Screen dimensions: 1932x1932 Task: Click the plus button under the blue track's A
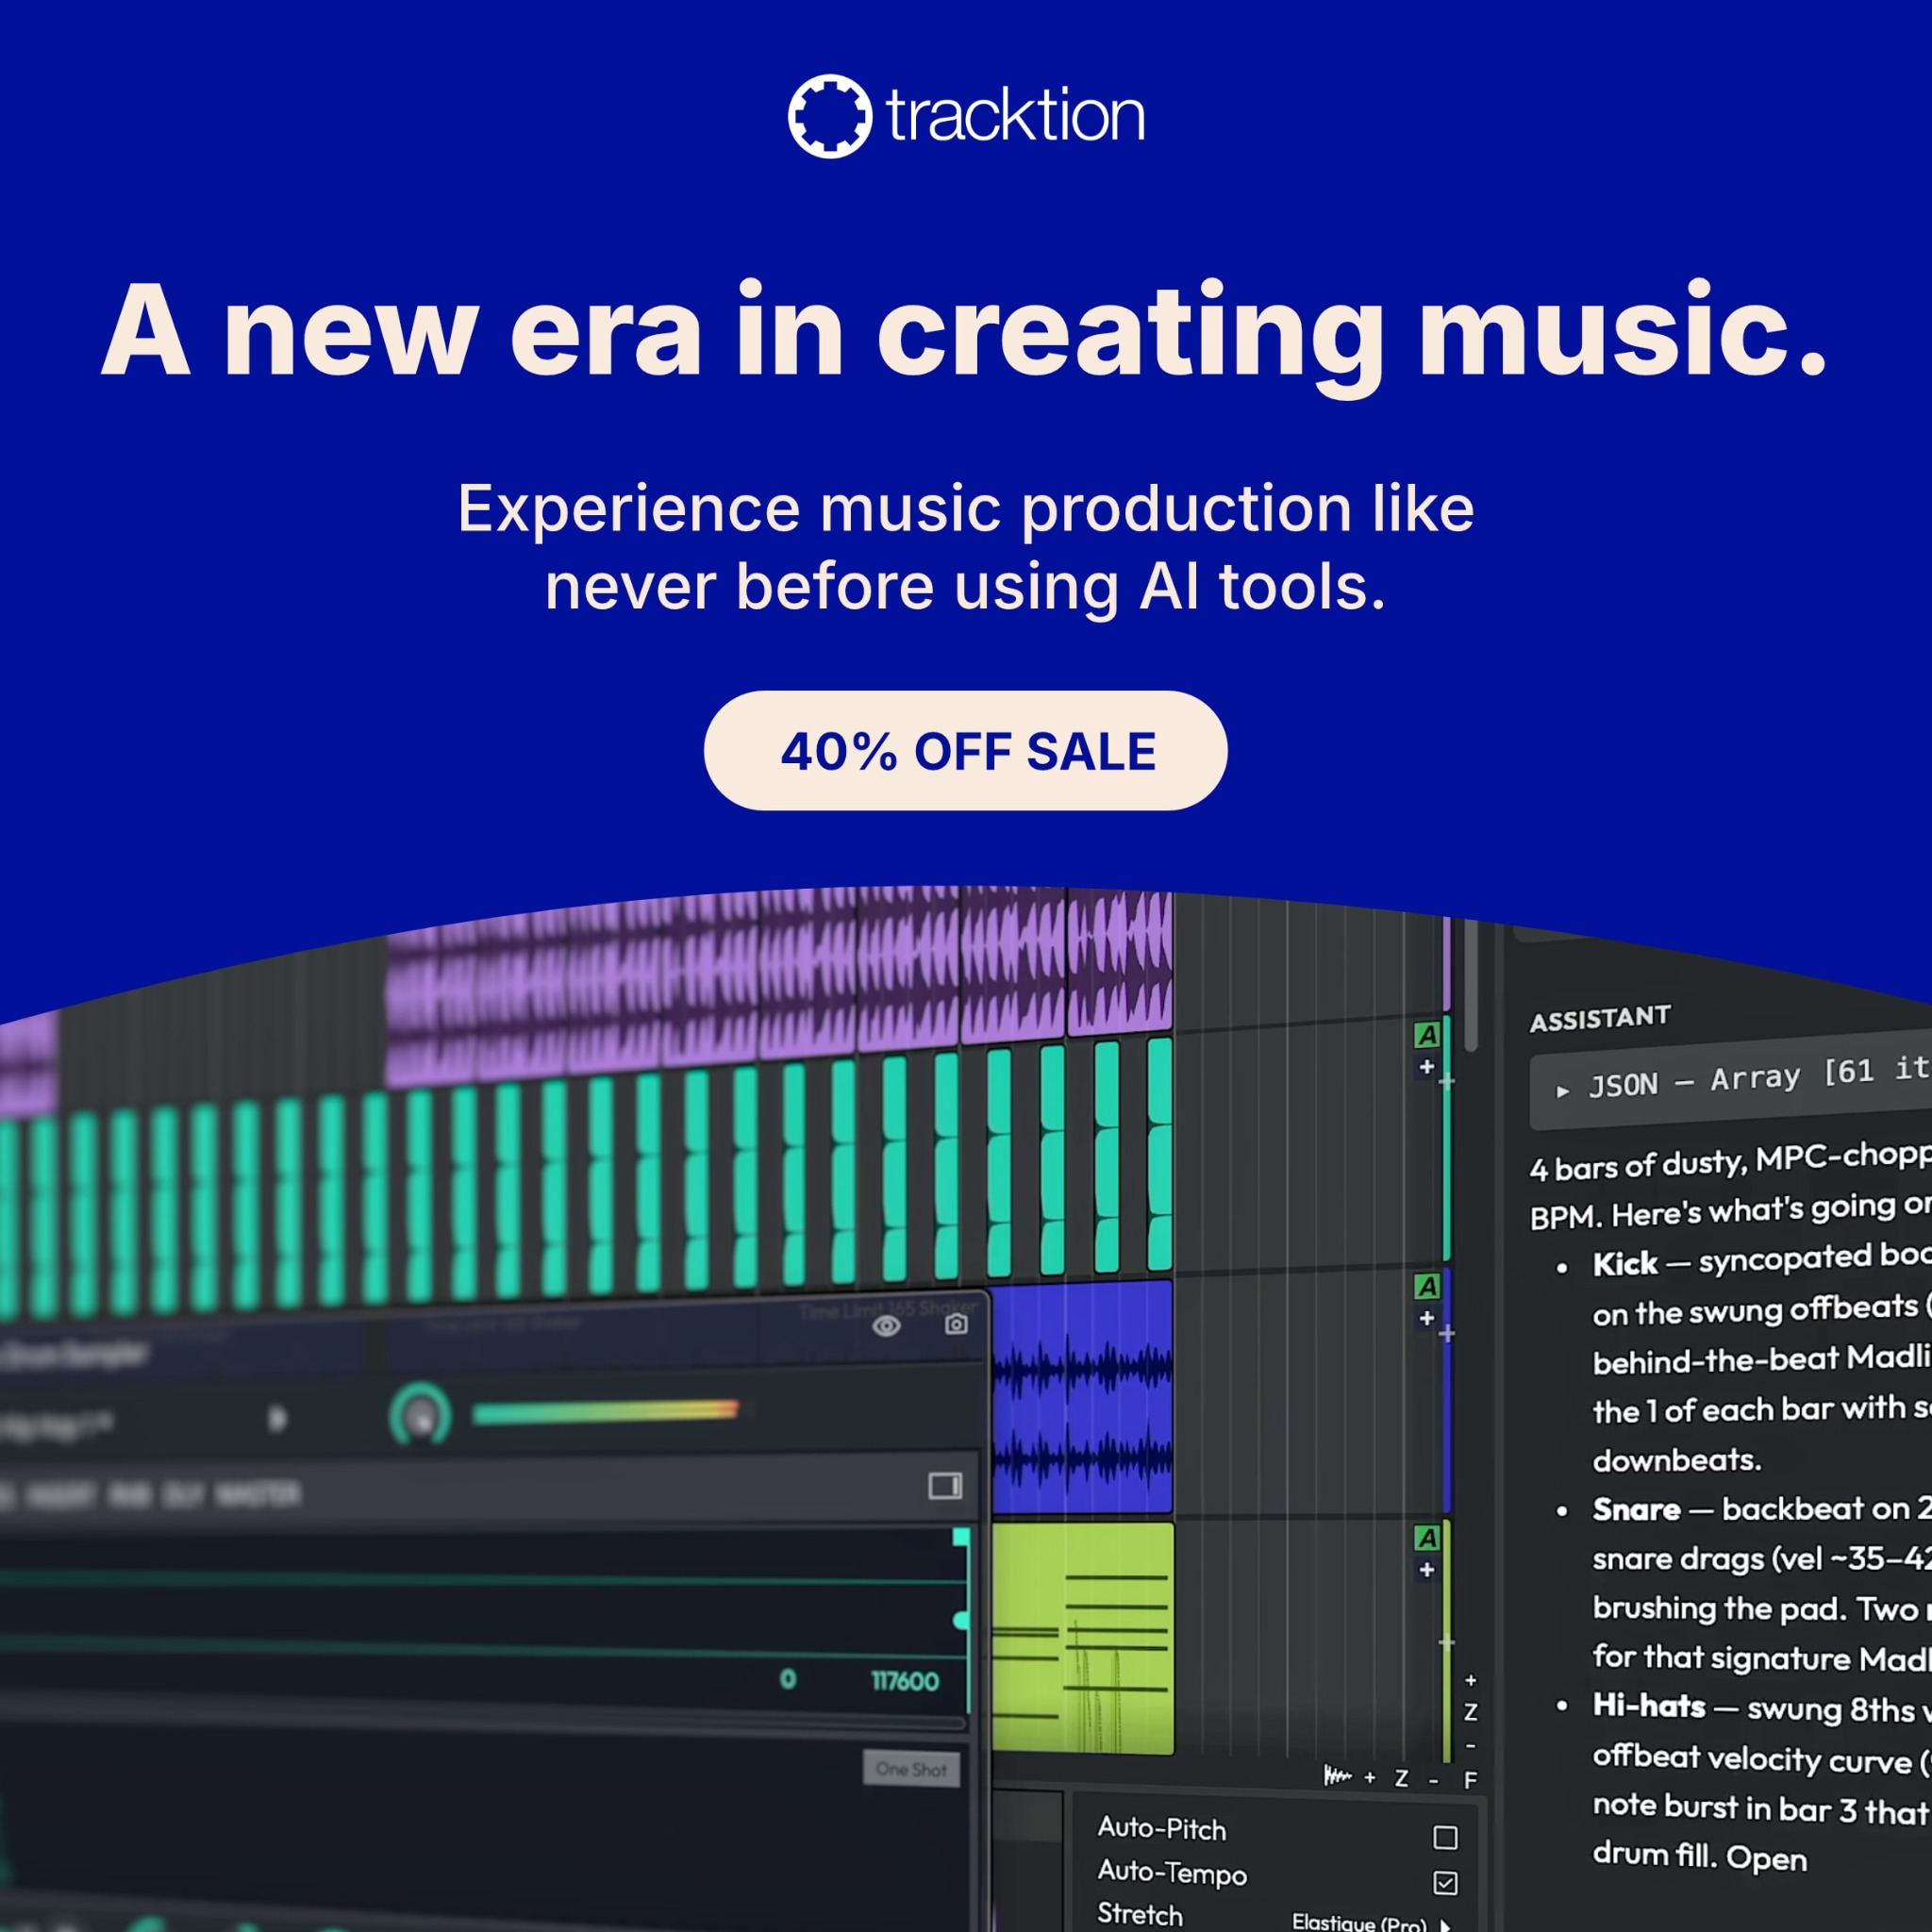tap(1427, 1318)
